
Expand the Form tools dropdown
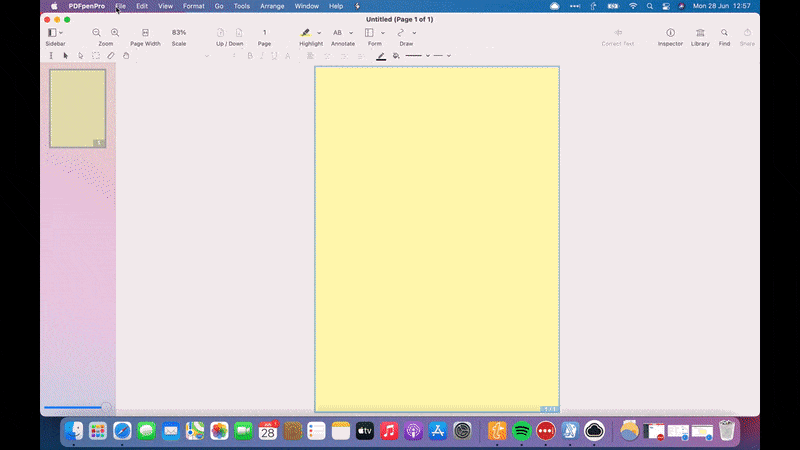(383, 33)
